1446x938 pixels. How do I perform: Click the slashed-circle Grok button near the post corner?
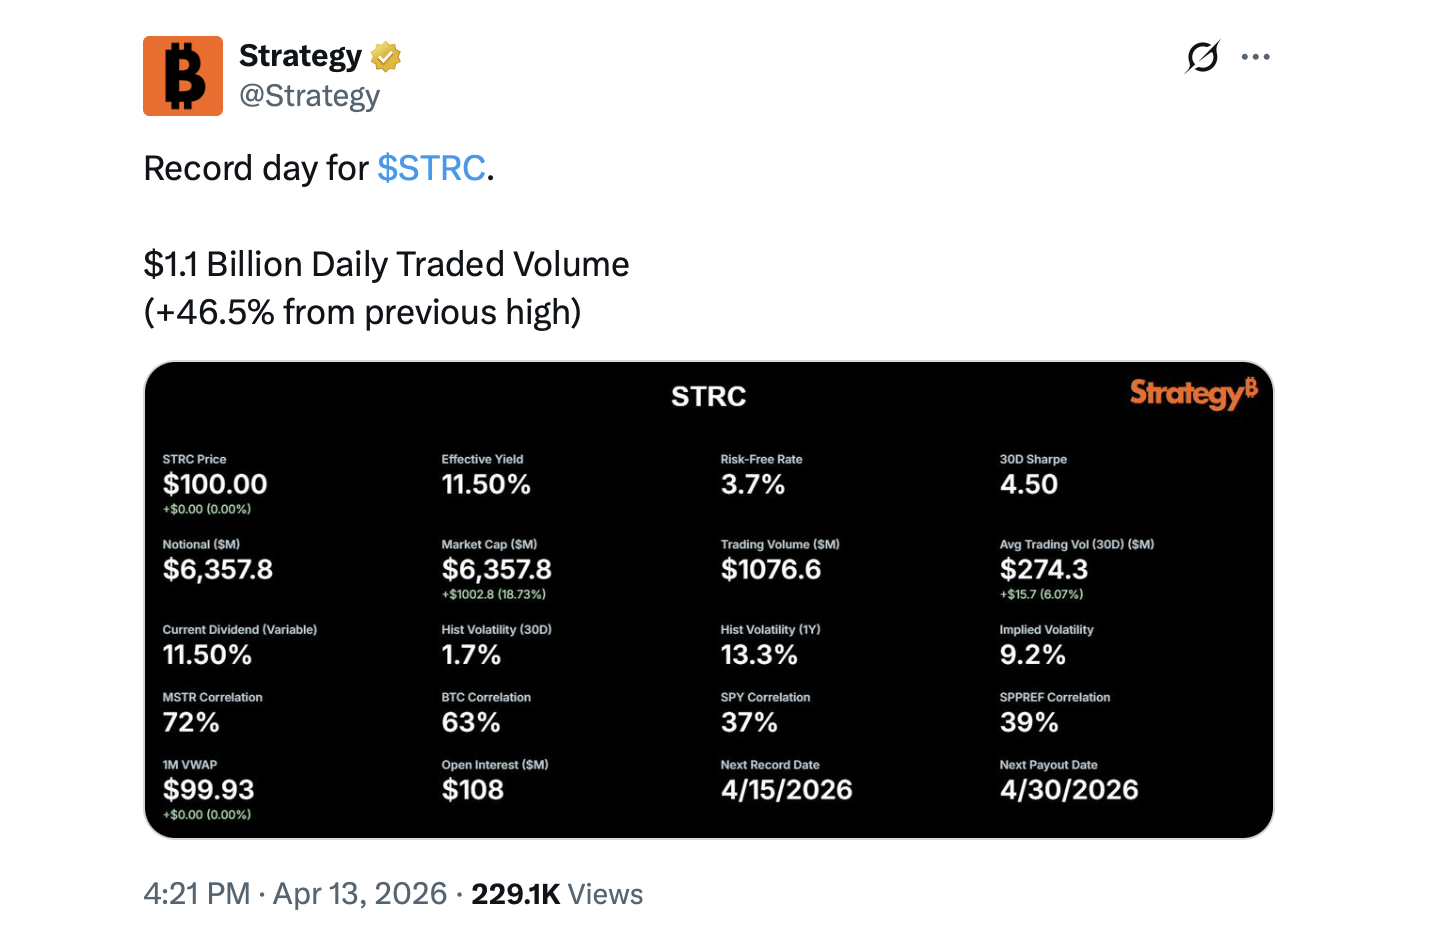point(1201,57)
